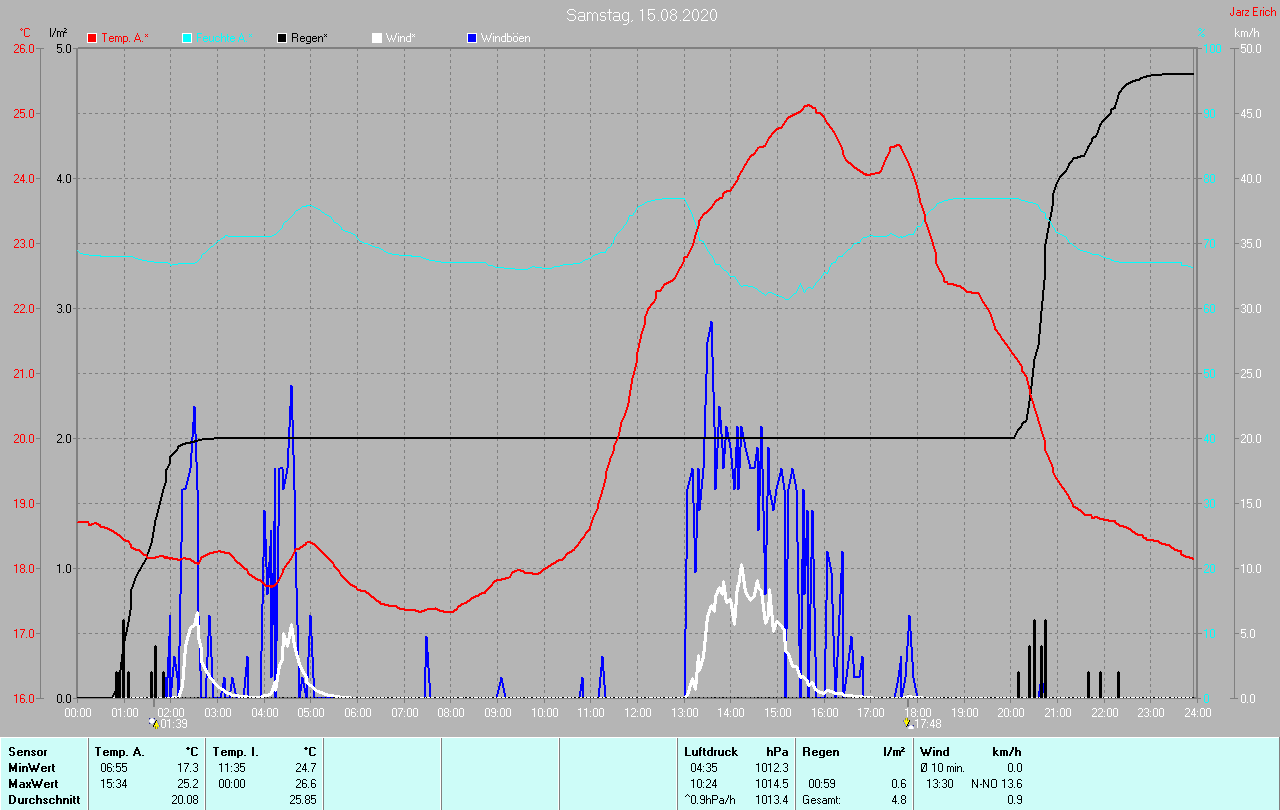Click the date title Samstag, 15.08.2020
Image resolution: width=1280 pixels, height=810 pixels.
point(641,15)
